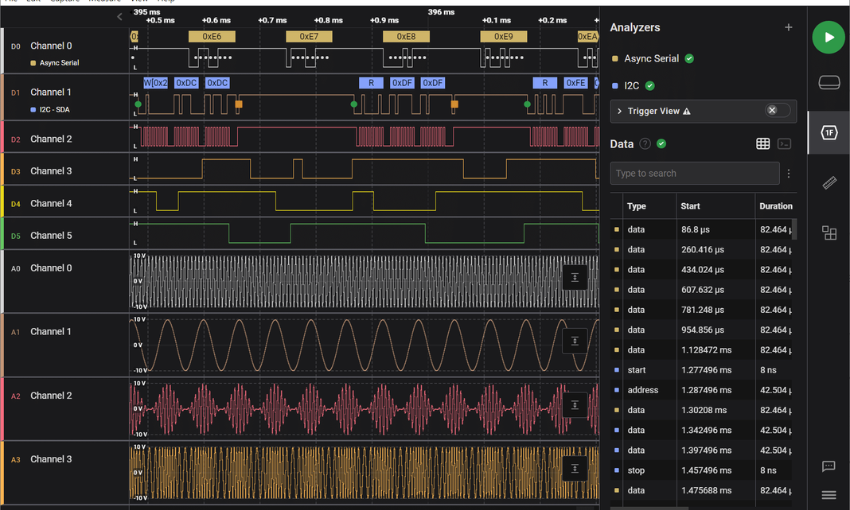Open the Measurements ruler panel
This screenshot has height=510, width=850.
(829, 182)
